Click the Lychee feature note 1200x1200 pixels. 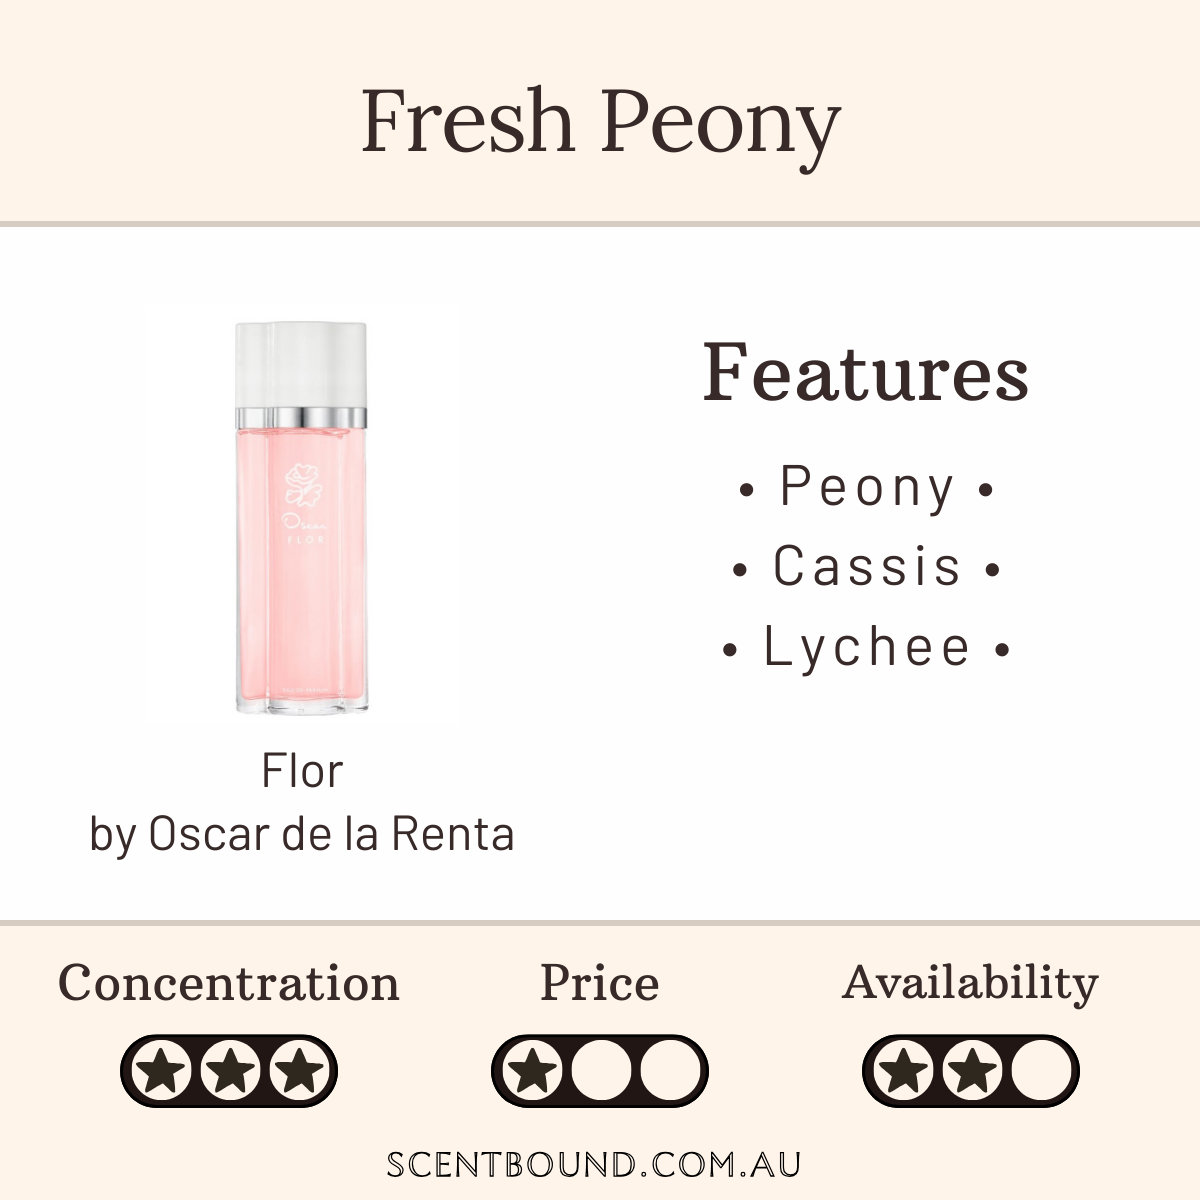click(866, 648)
